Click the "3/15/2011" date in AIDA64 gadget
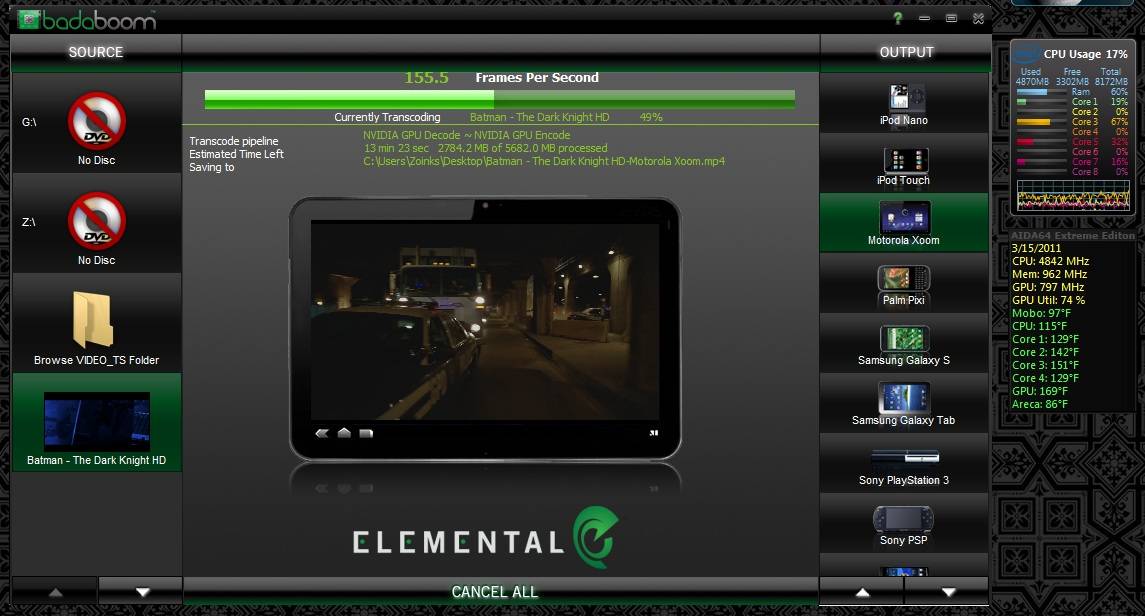The height and width of the screenshot is (616, 1145). [x=1036, y=248]
